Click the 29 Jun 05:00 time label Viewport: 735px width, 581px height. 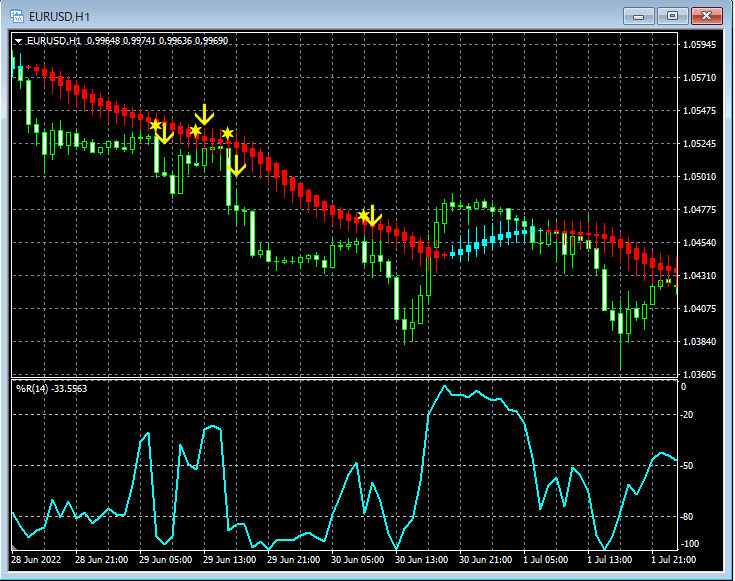(165, 559)
